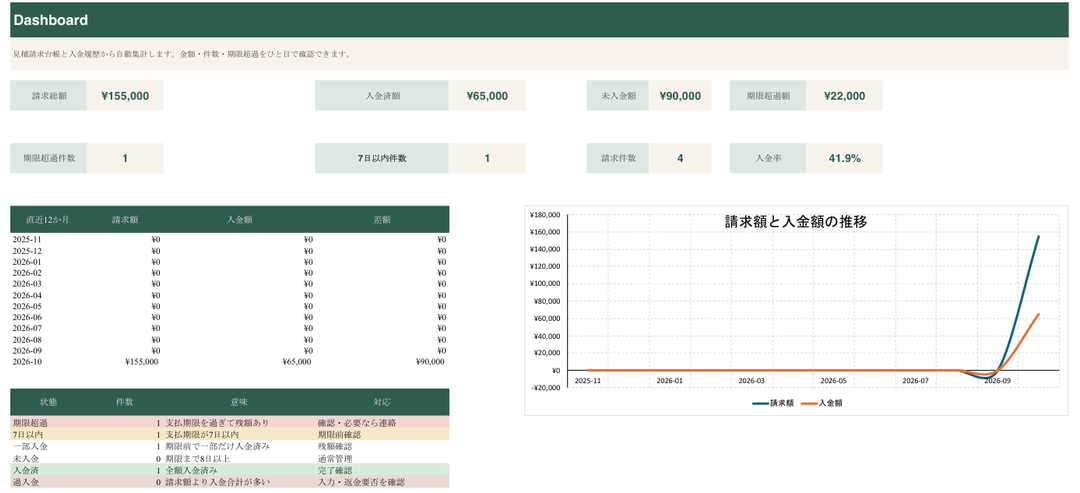Click the 2026-09 label on the chart's horizontal axis
Image resolution: width=1080 pixels, height=493 pixels.
998,380
